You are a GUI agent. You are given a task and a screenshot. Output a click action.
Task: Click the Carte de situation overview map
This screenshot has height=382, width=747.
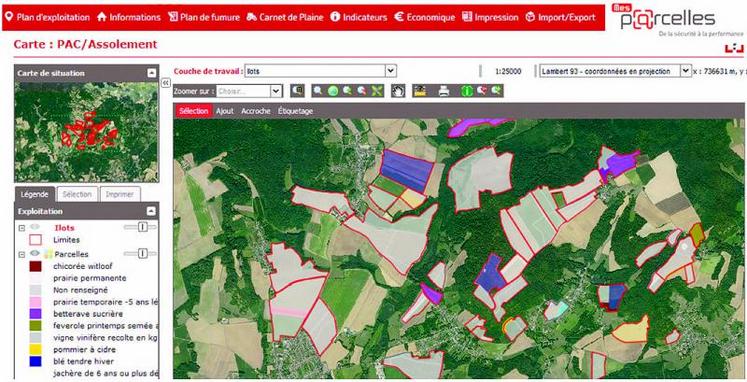tap(87, 132)
